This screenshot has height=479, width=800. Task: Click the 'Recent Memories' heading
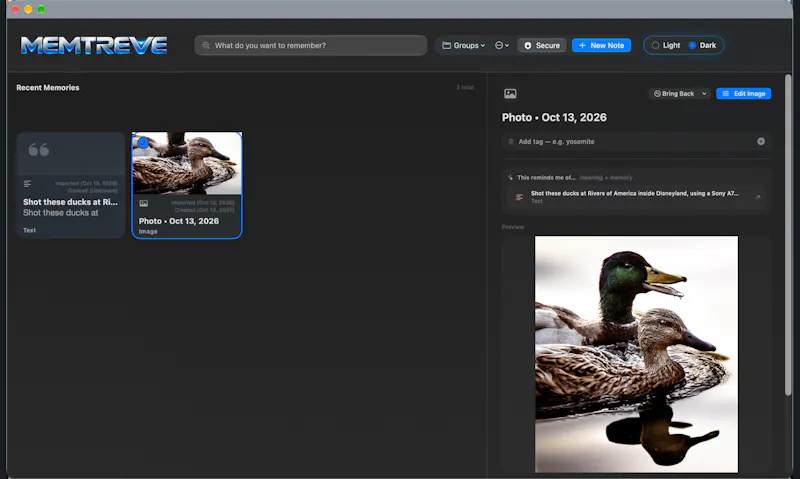click(x=48, y=88)
